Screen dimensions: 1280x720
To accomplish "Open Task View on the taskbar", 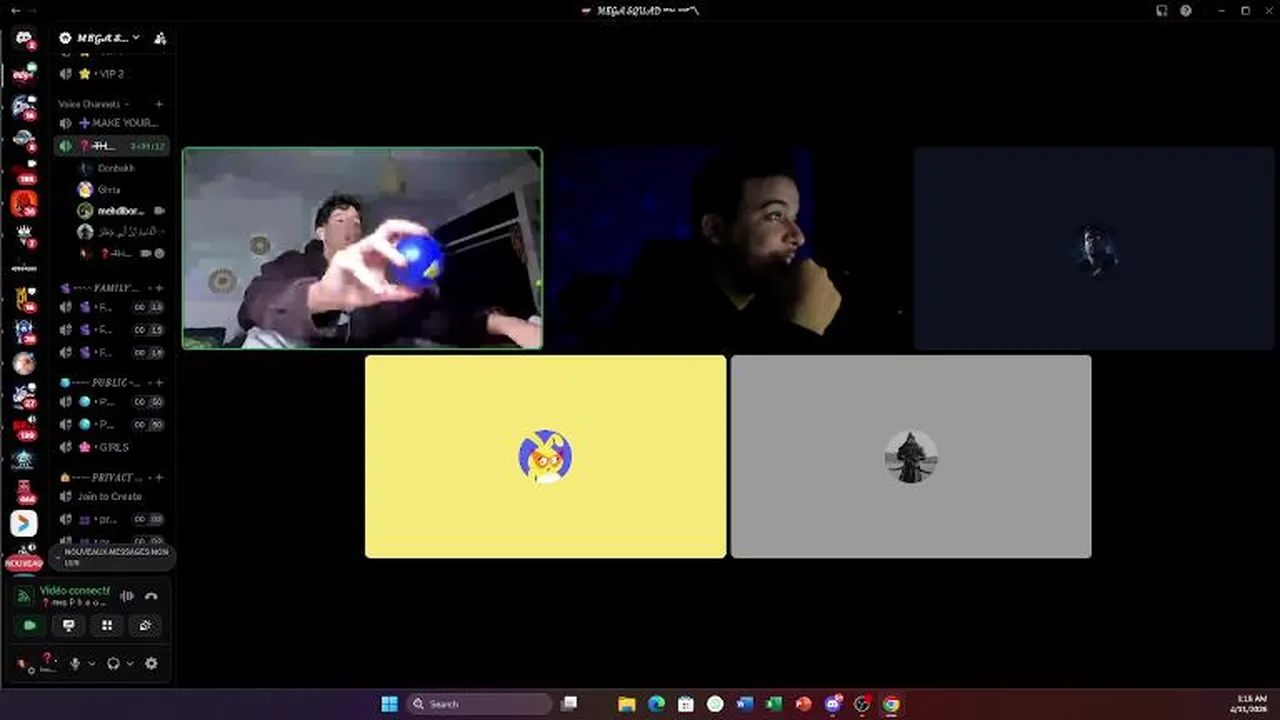I will click(x=569, y=704).
